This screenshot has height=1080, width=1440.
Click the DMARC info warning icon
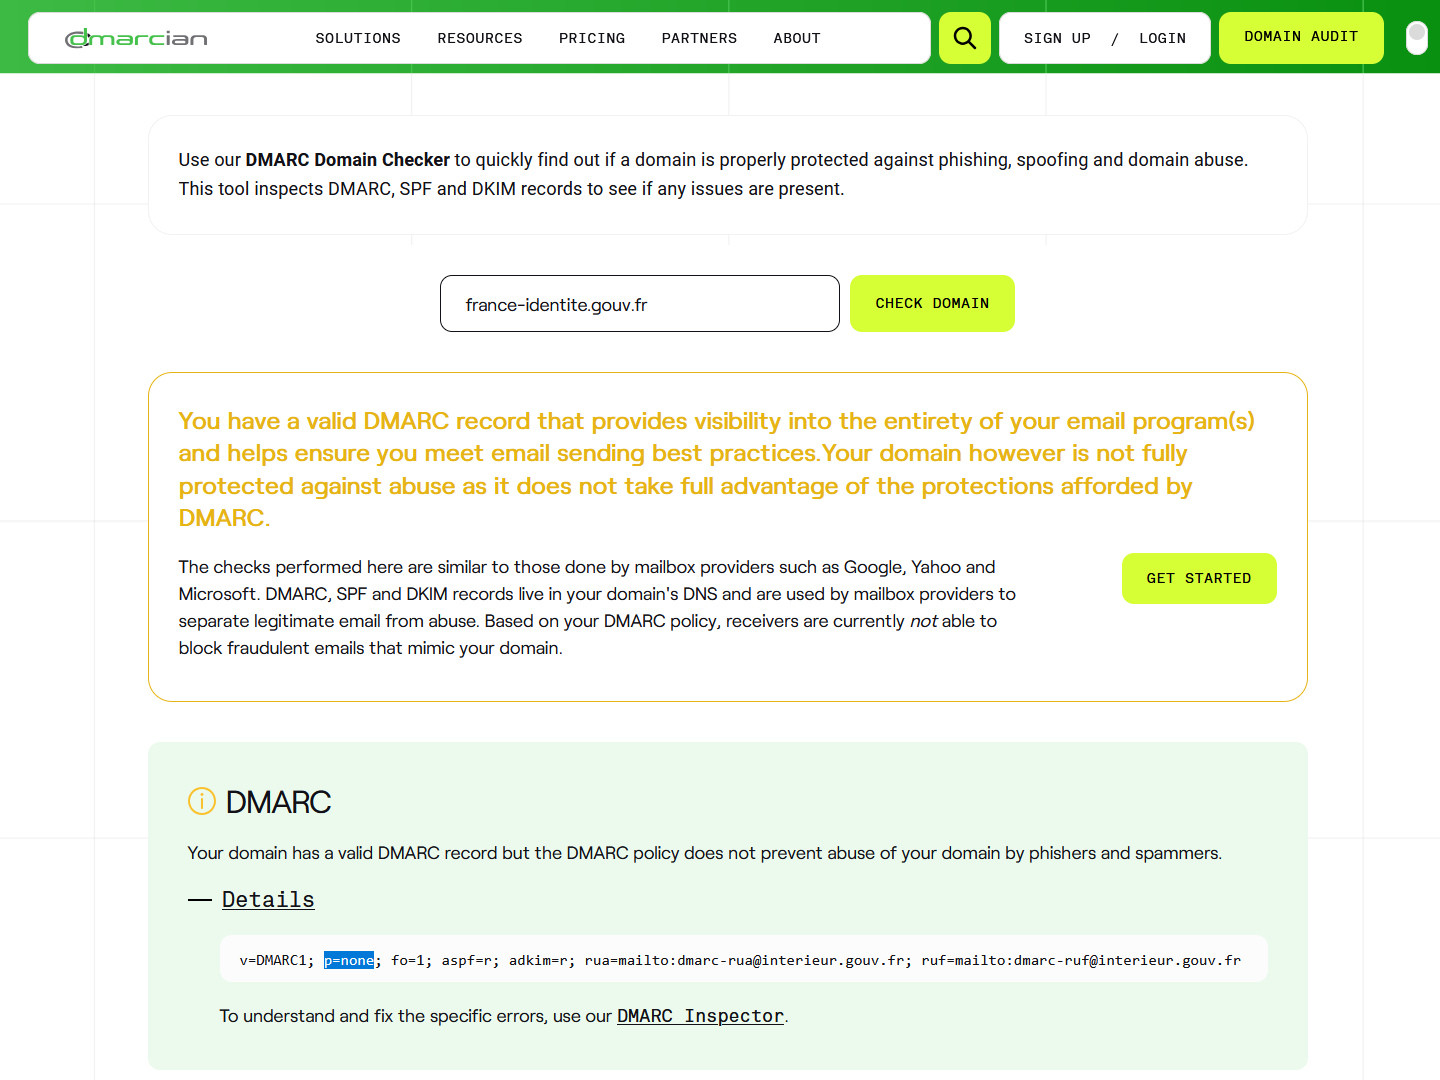[x=202, y=801]
